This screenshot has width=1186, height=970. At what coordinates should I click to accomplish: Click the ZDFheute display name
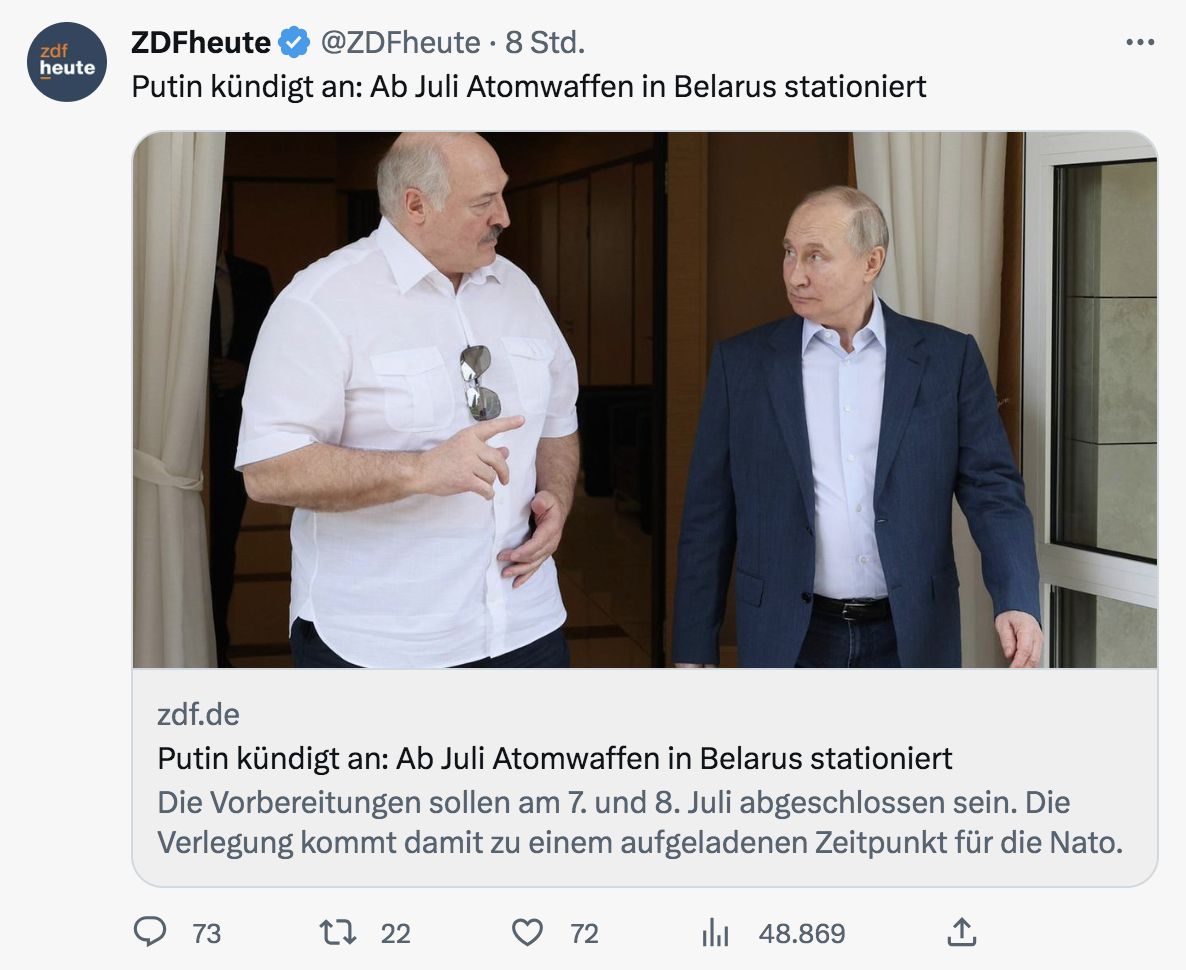tap(201, 43)
